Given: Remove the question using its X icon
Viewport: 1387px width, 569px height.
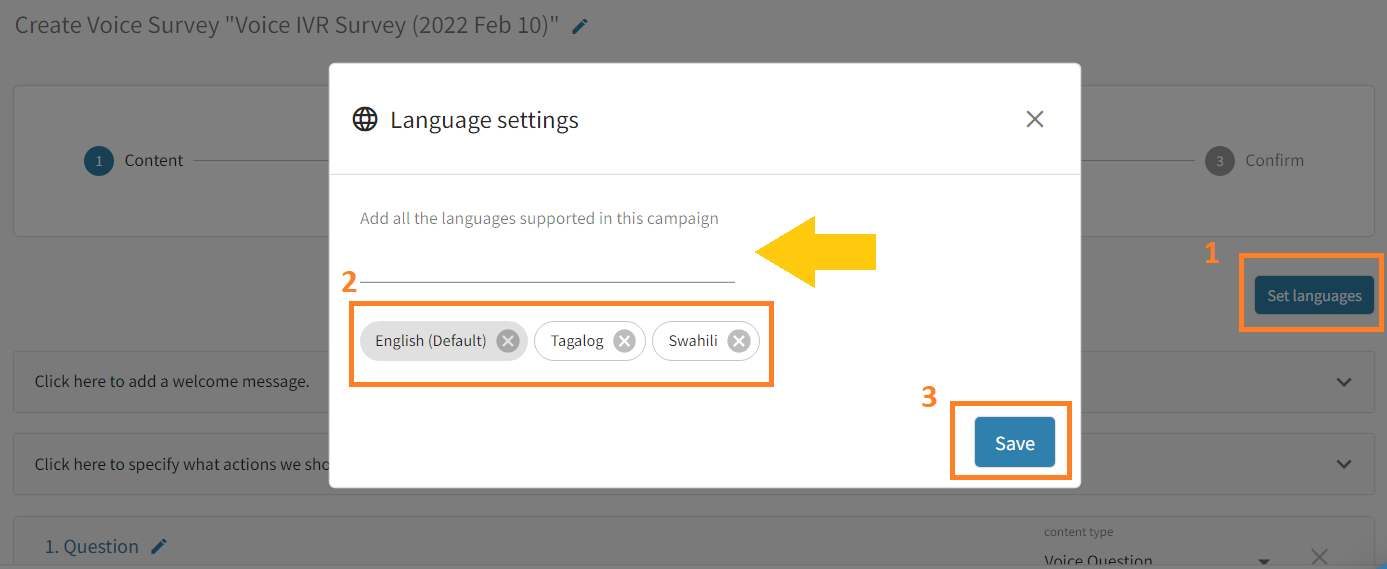Looking at the screenshot, I should click(x=1319, y=557).
